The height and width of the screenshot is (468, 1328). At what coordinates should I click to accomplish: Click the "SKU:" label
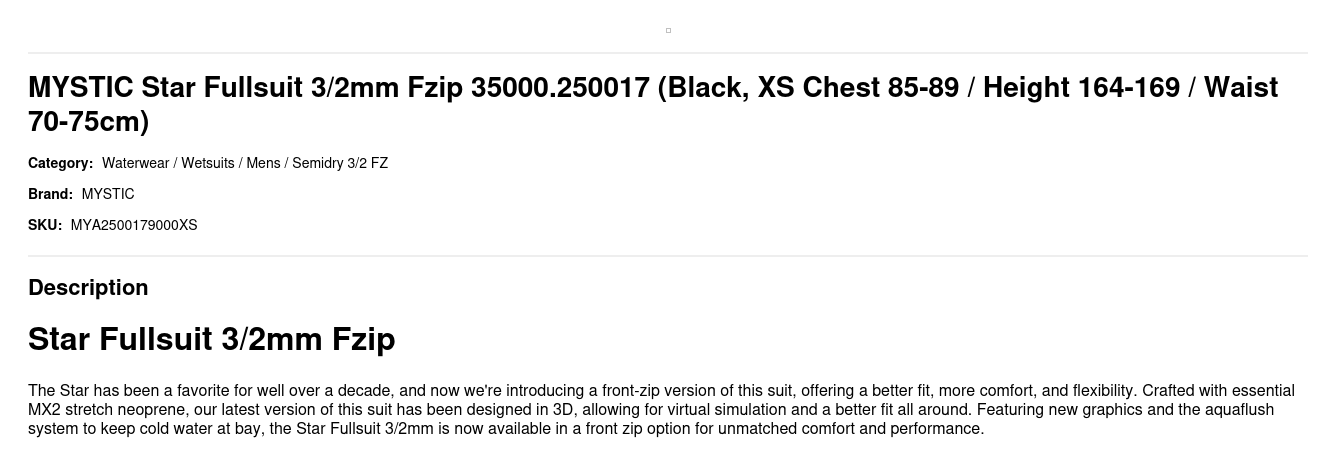click(x=45, y=225)
